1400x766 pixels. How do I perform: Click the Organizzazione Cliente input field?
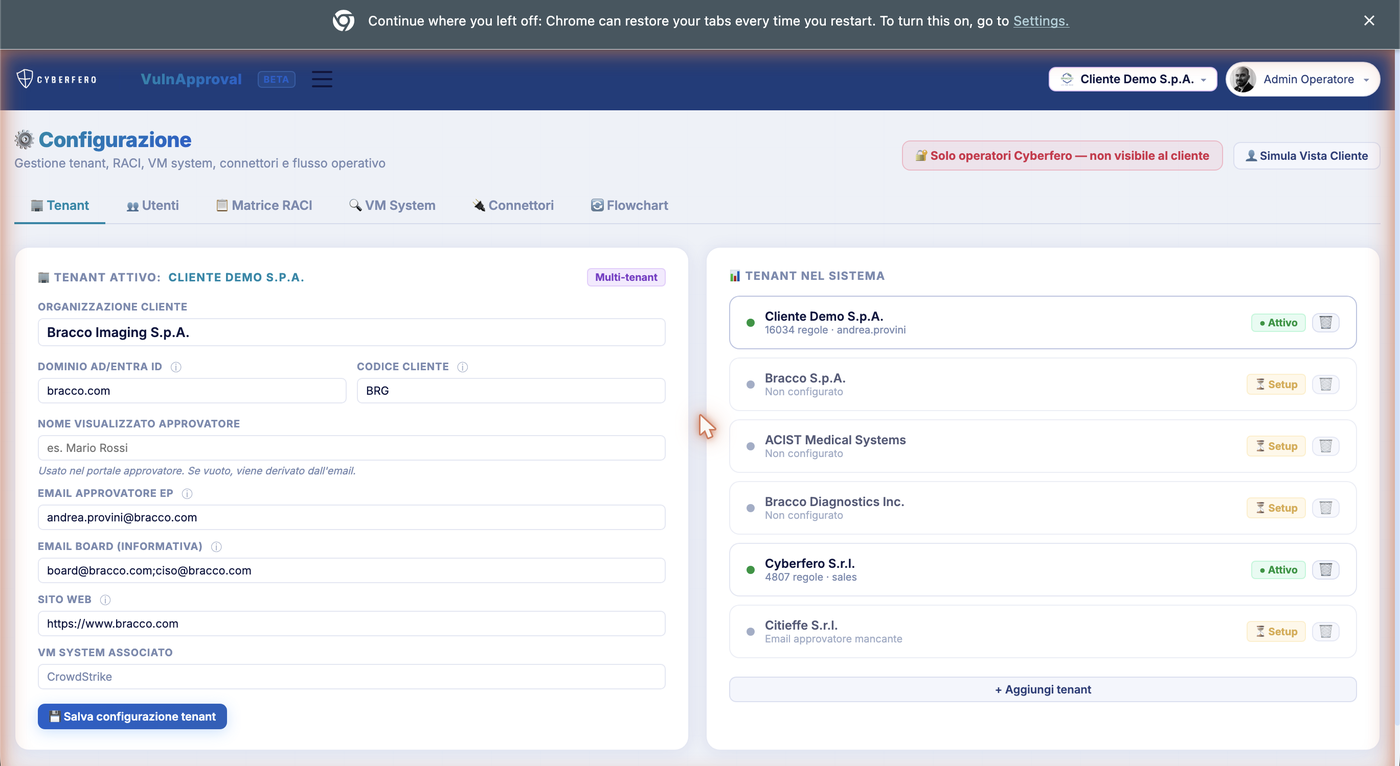tap(351, 332)
